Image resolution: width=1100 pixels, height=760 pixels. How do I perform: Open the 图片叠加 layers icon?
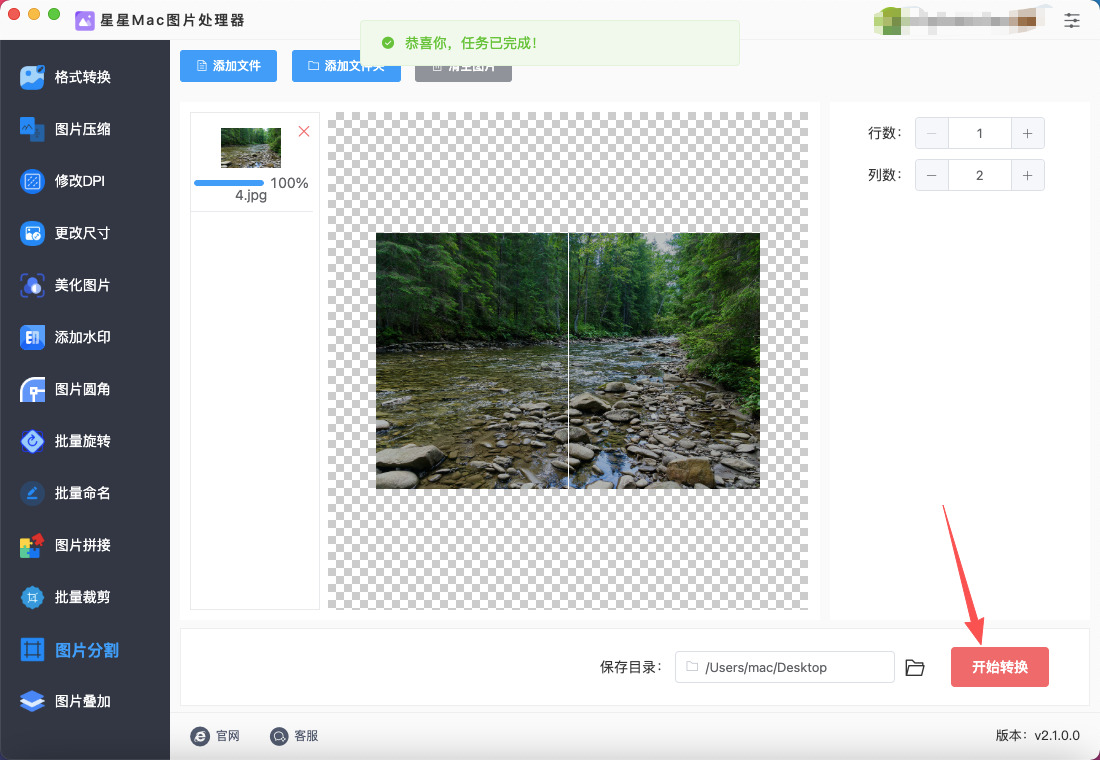(32, 701)
